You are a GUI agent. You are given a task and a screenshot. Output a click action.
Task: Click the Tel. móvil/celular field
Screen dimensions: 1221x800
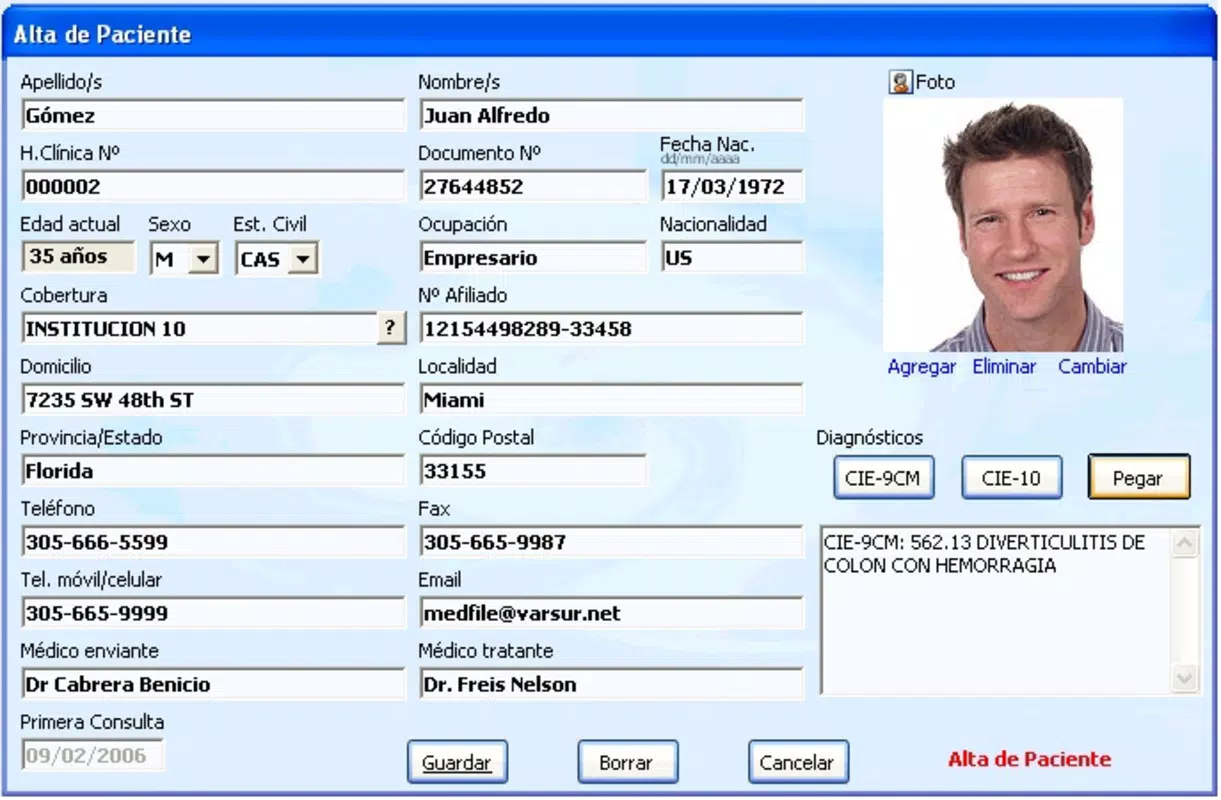click(x=212, y=613)
